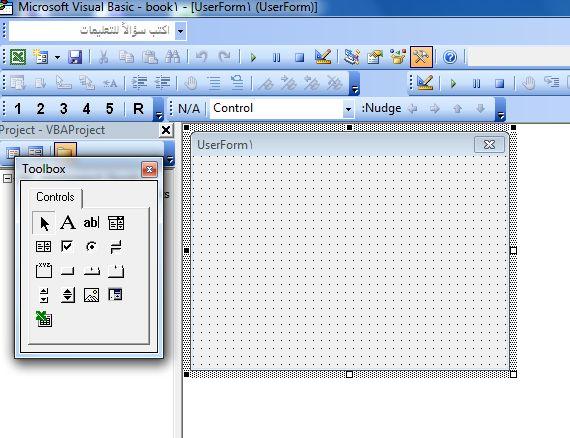Open the Control combo box dropdown
The height and width of the screenshot is (438, 570).
(x=348, y=109)
